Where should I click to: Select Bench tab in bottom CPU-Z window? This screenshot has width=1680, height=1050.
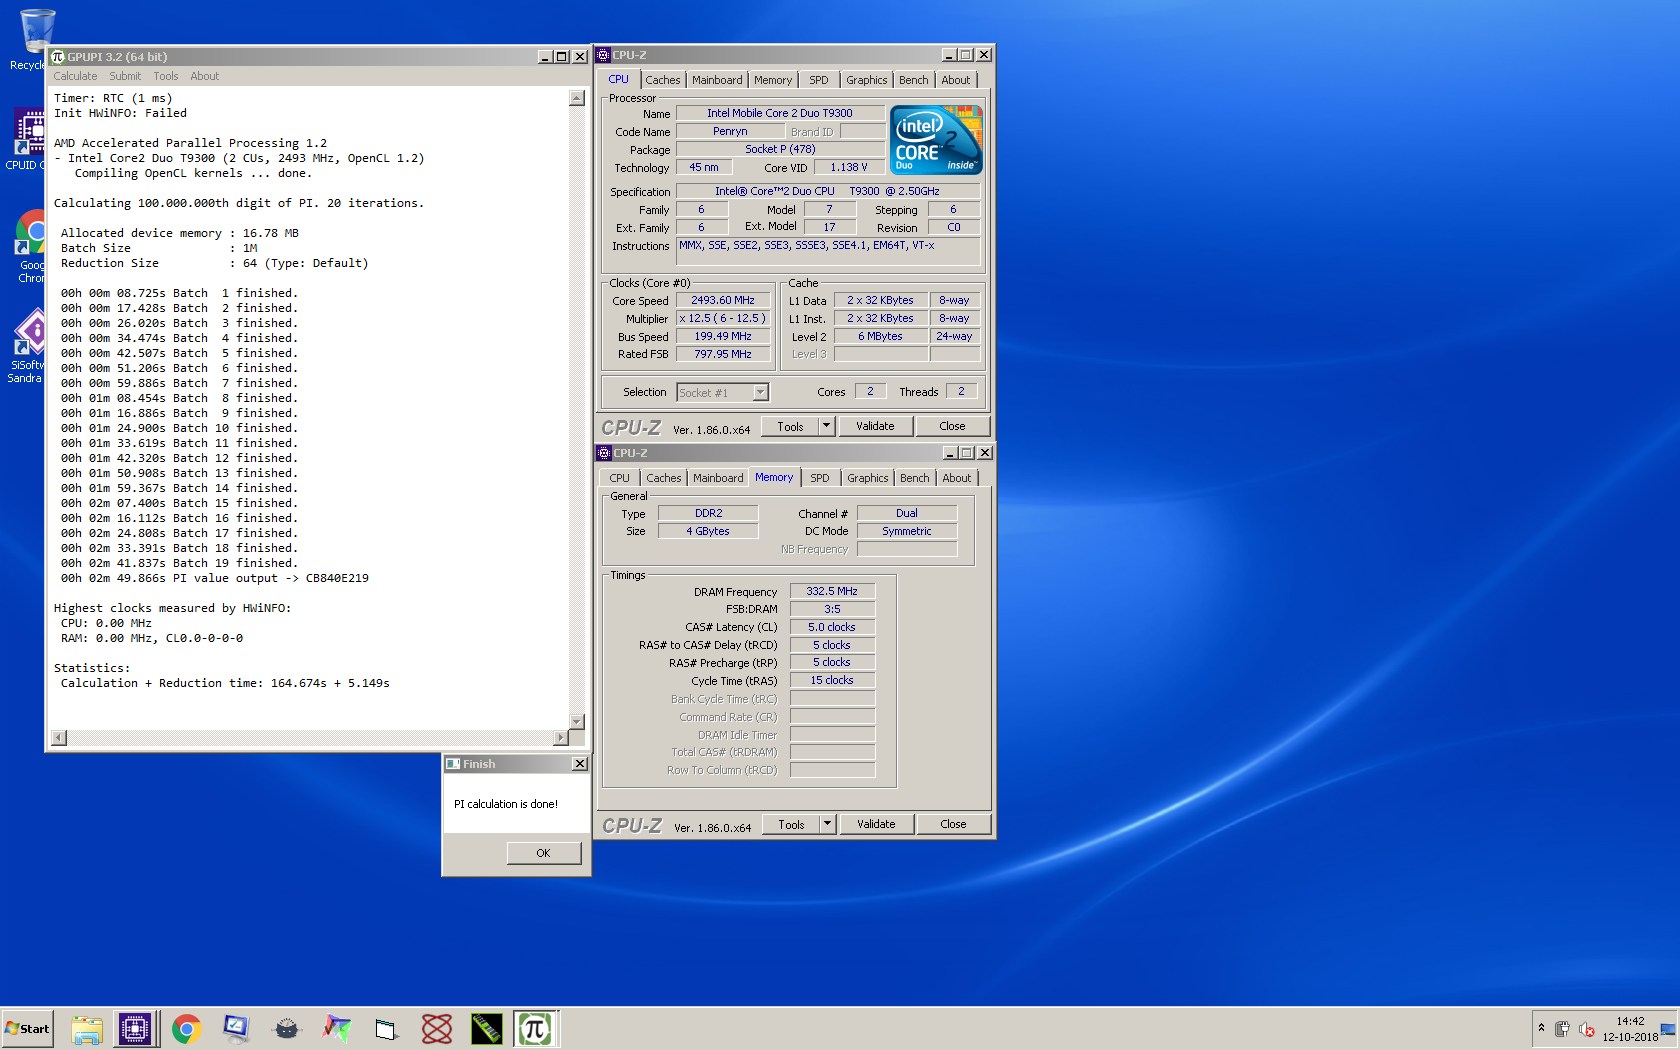[914, 478]
